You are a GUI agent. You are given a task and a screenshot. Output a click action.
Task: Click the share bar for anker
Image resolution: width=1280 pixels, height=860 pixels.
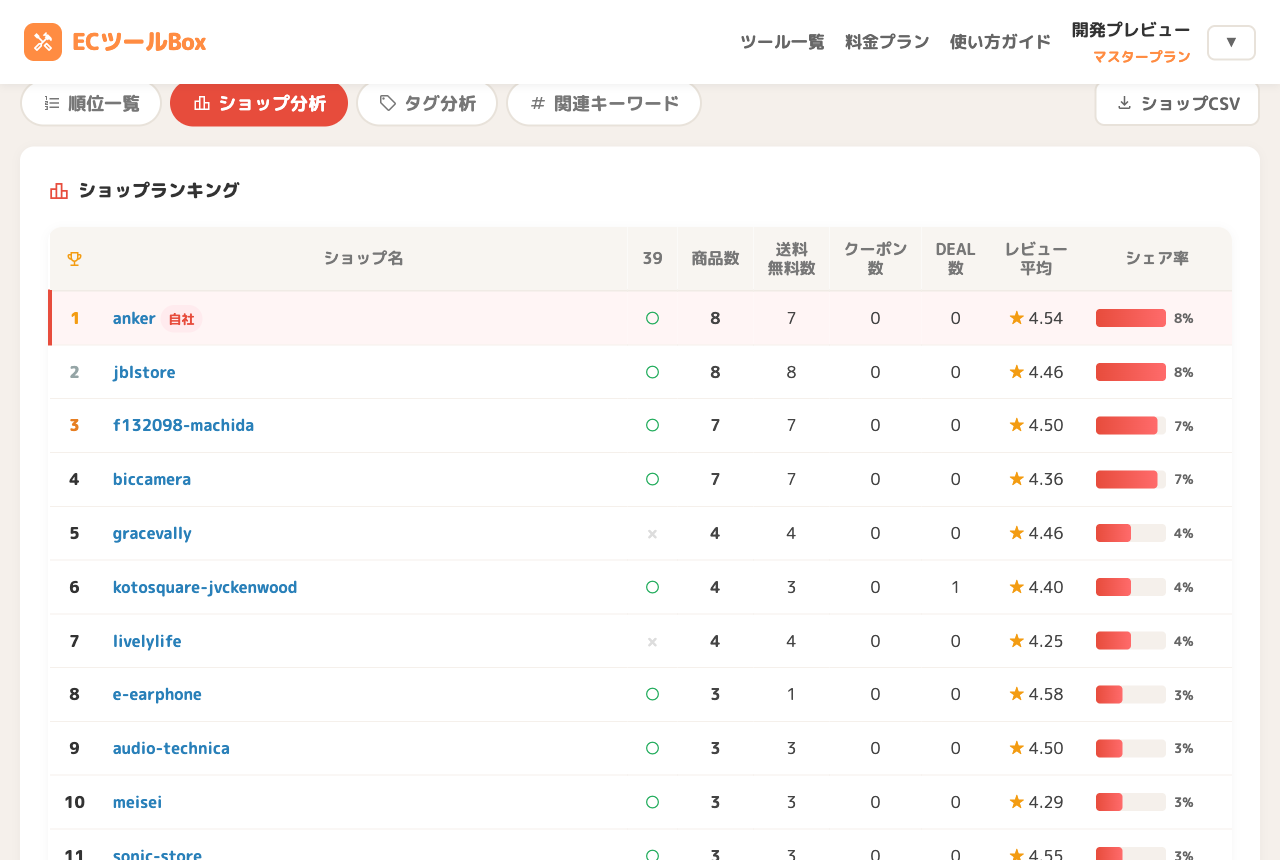click(1131, 318)
